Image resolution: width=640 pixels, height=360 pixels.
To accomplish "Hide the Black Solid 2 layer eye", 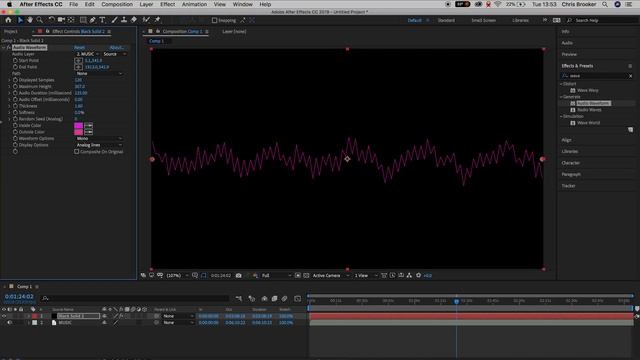I will tap(4, 316).
